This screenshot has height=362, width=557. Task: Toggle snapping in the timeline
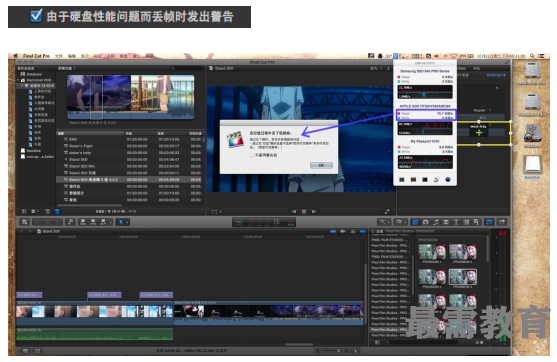[363, 232]
